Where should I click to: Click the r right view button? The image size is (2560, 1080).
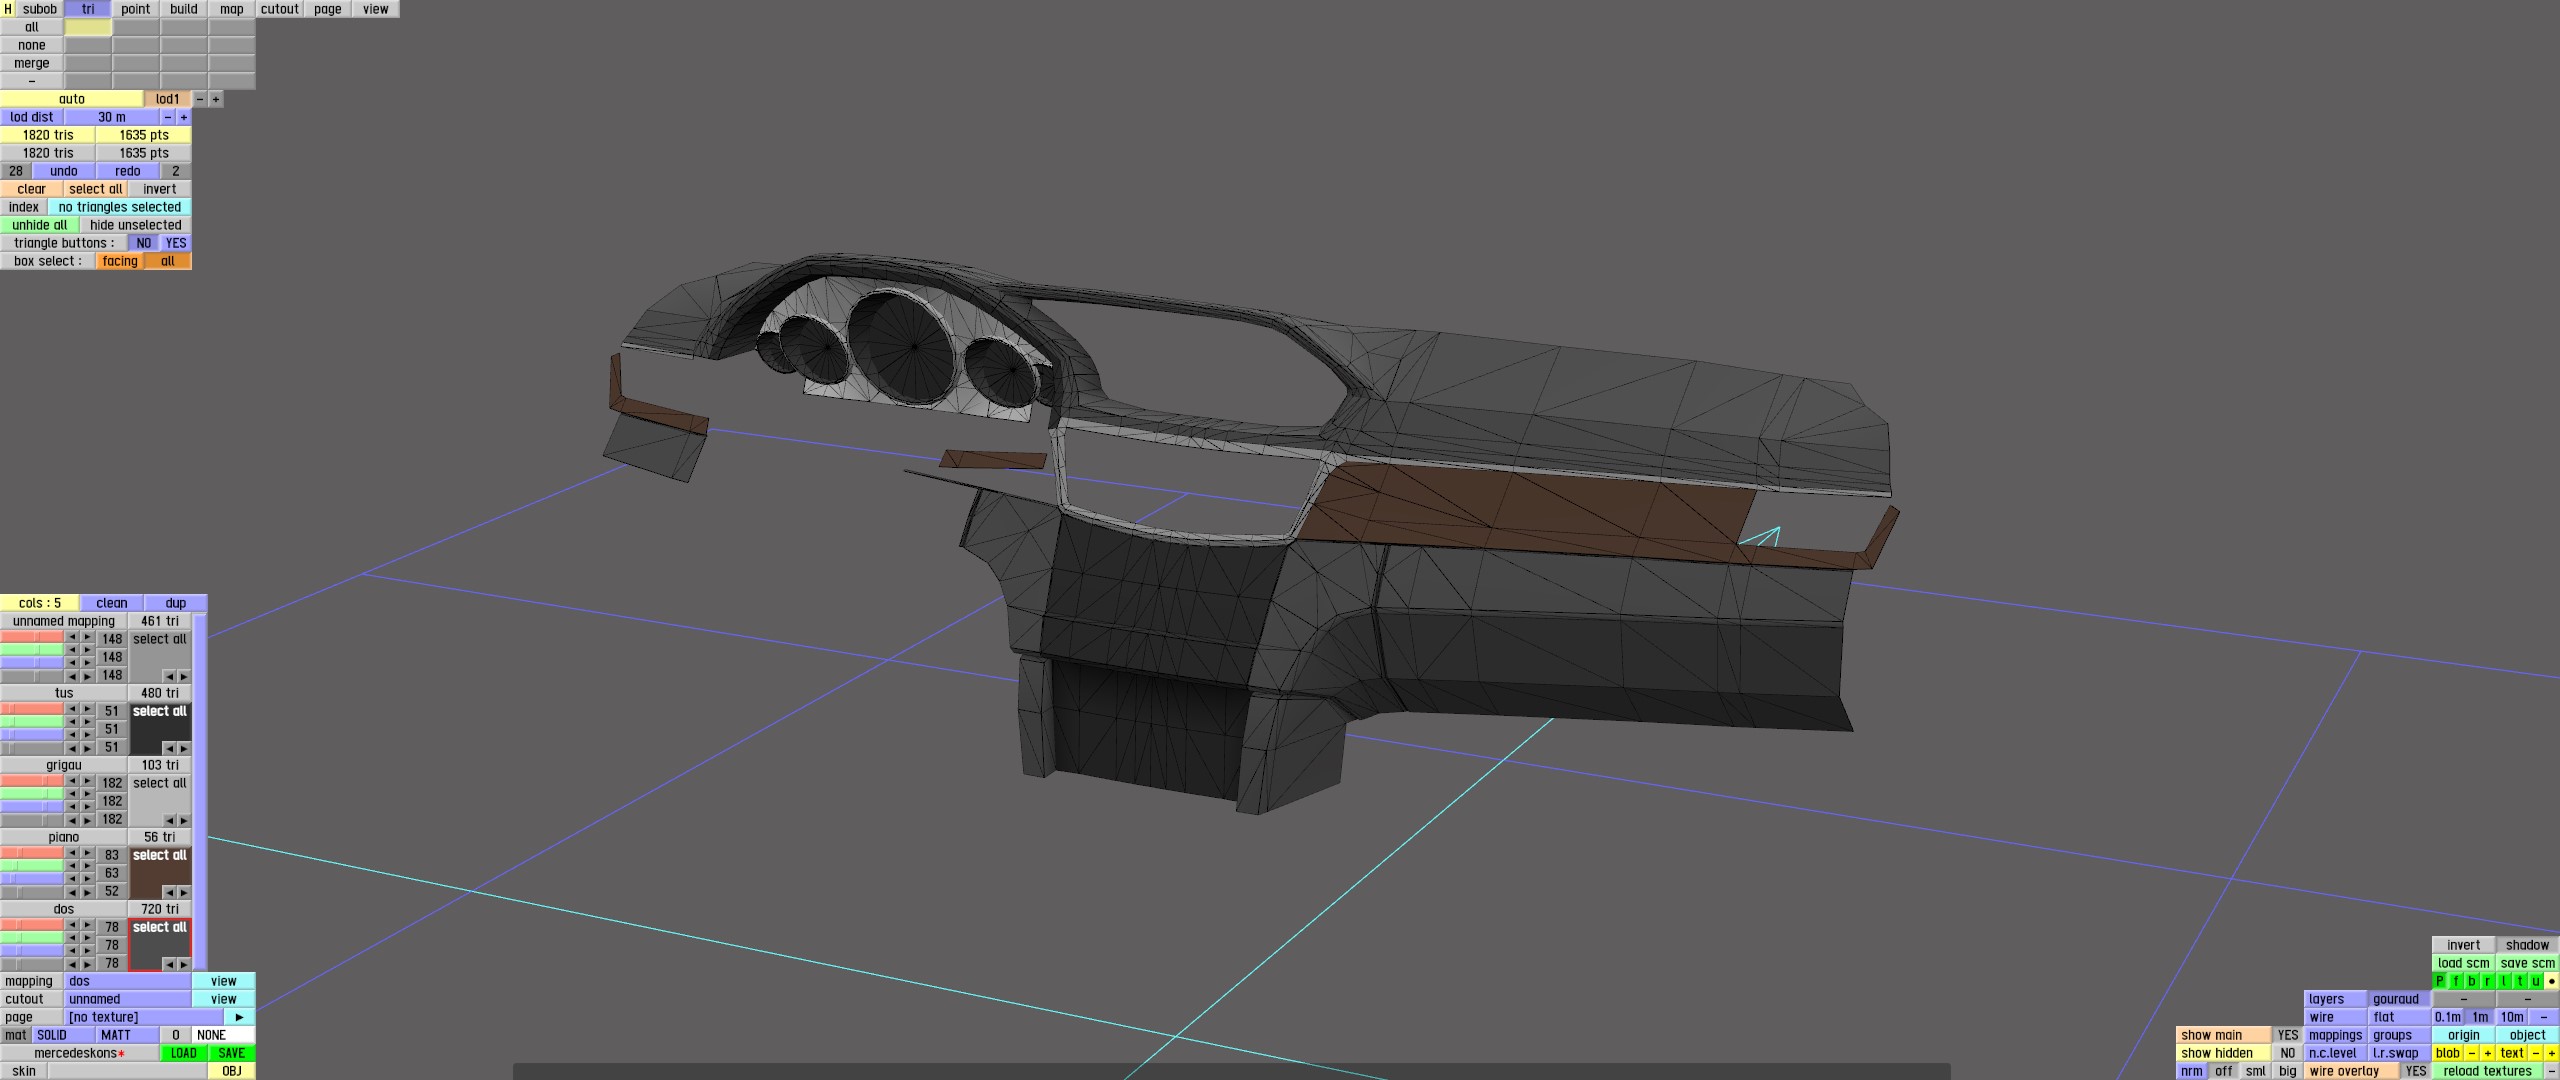(2488, 981)
